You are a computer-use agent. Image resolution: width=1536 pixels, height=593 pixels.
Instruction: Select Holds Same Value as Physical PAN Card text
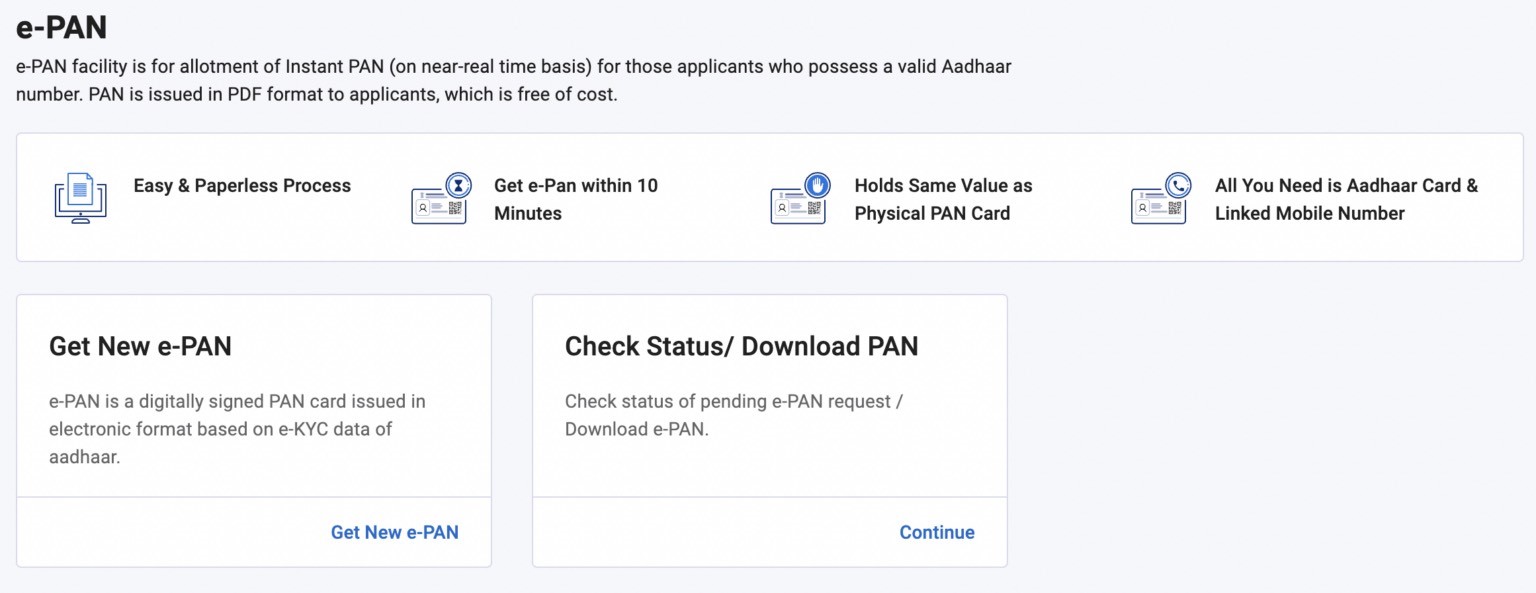pos(942,199)
